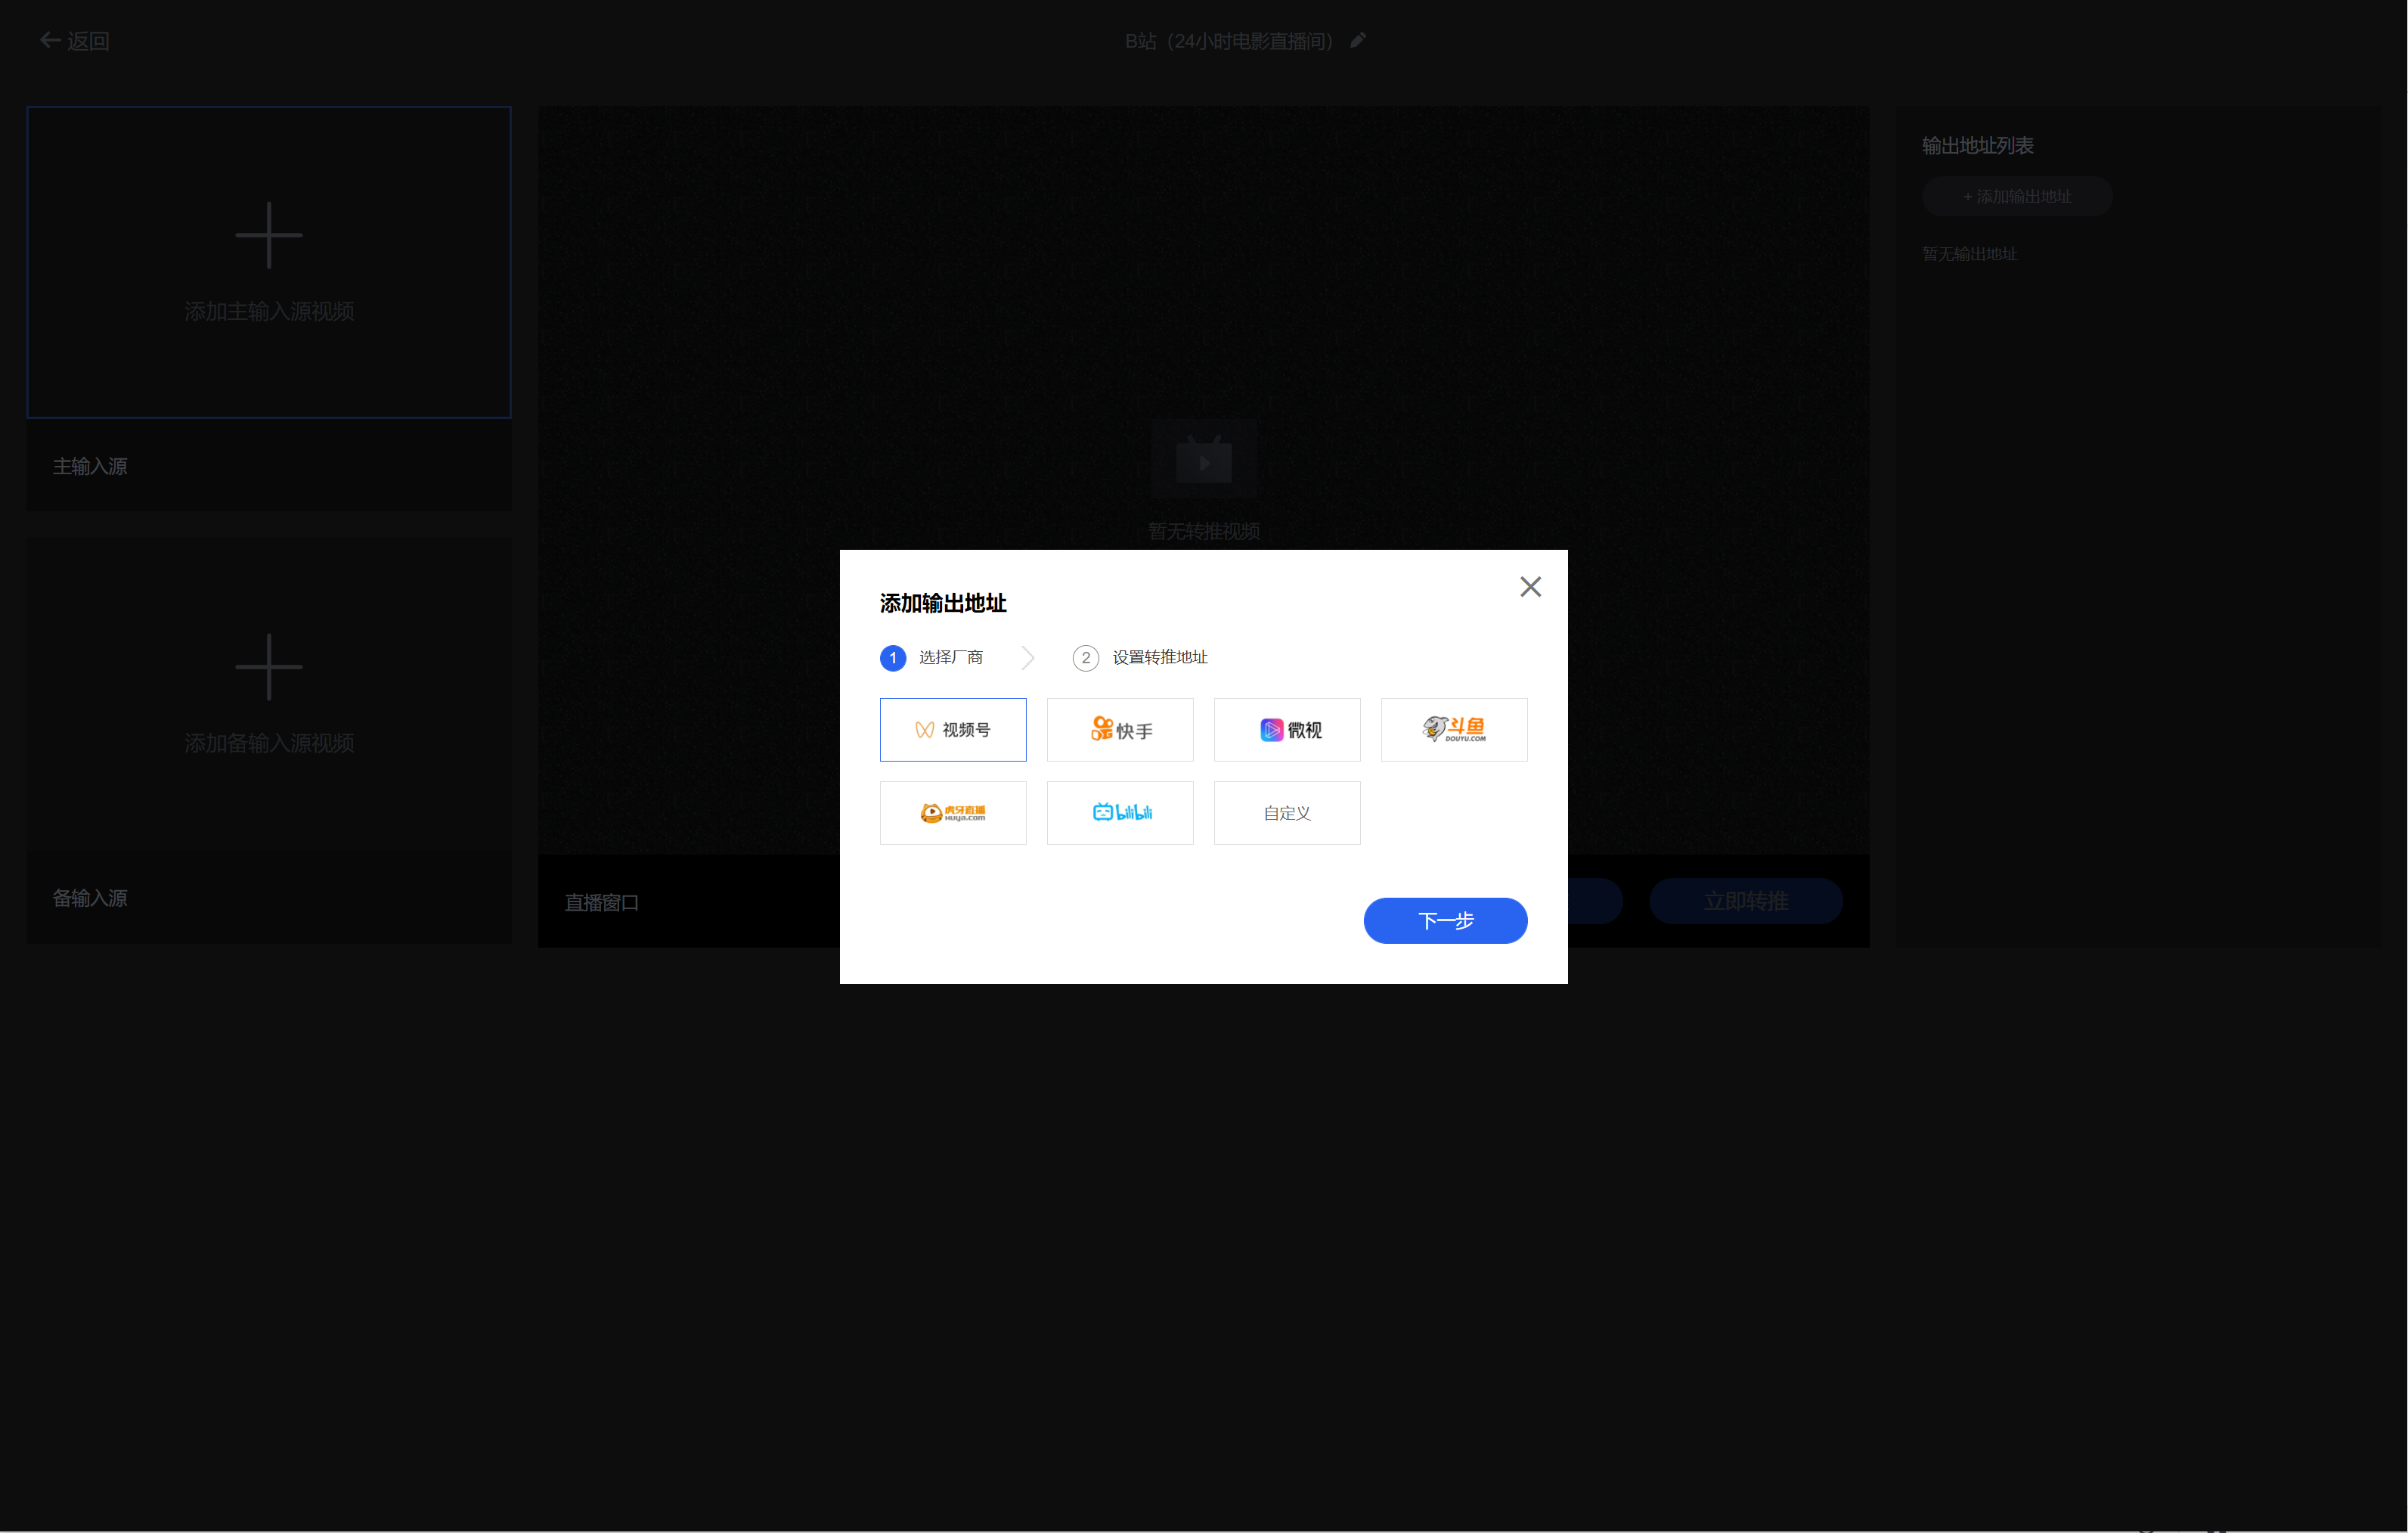This screenshot has width=2408, height=1533.
Task: Pick the 微视 vendor tile
Action: [x=1286, y=730]
